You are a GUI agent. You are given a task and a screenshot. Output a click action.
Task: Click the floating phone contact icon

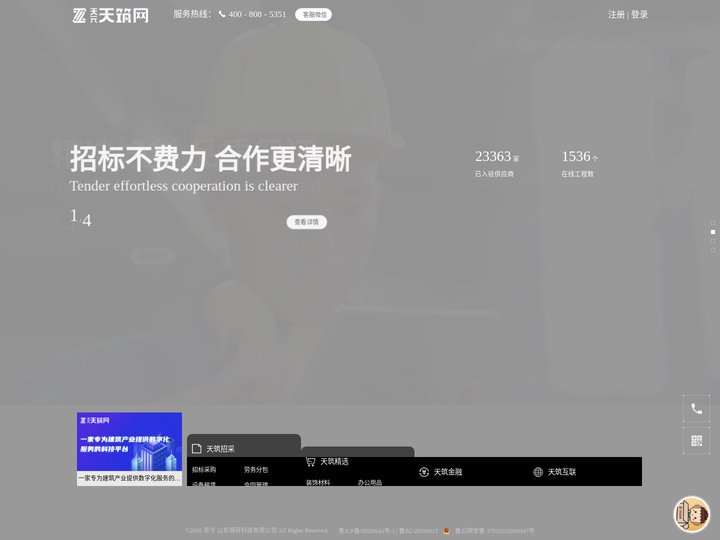[697, 409]
